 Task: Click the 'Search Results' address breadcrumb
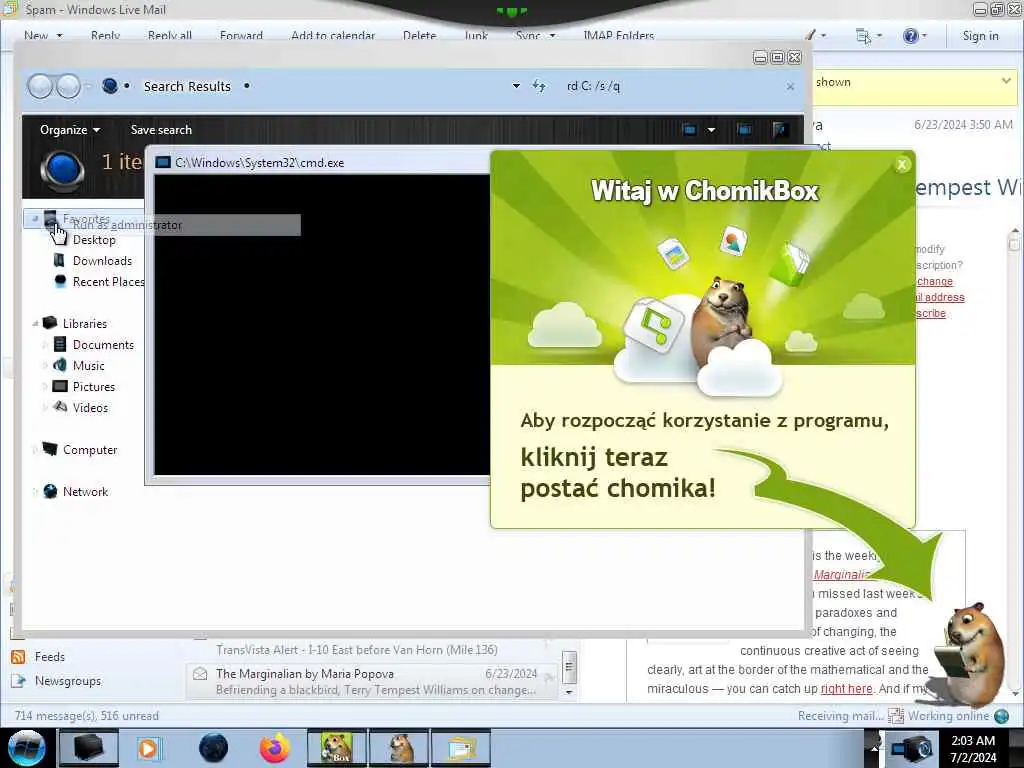tap(187, 86)
